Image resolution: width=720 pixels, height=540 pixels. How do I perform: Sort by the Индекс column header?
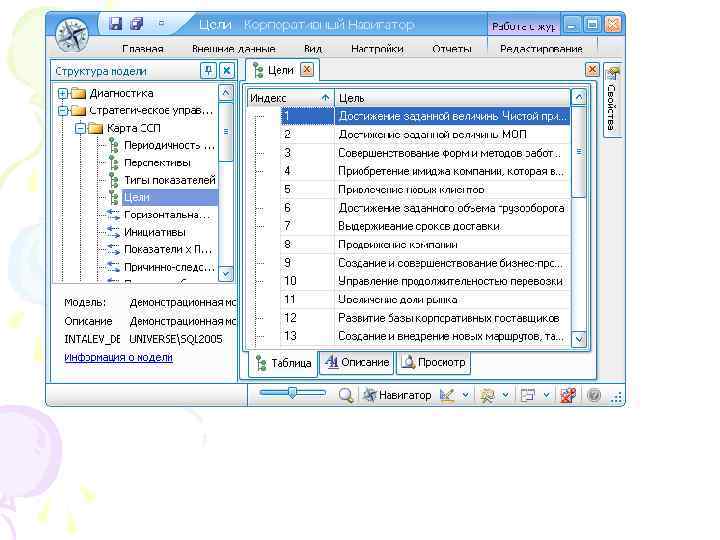coord(291,98)
